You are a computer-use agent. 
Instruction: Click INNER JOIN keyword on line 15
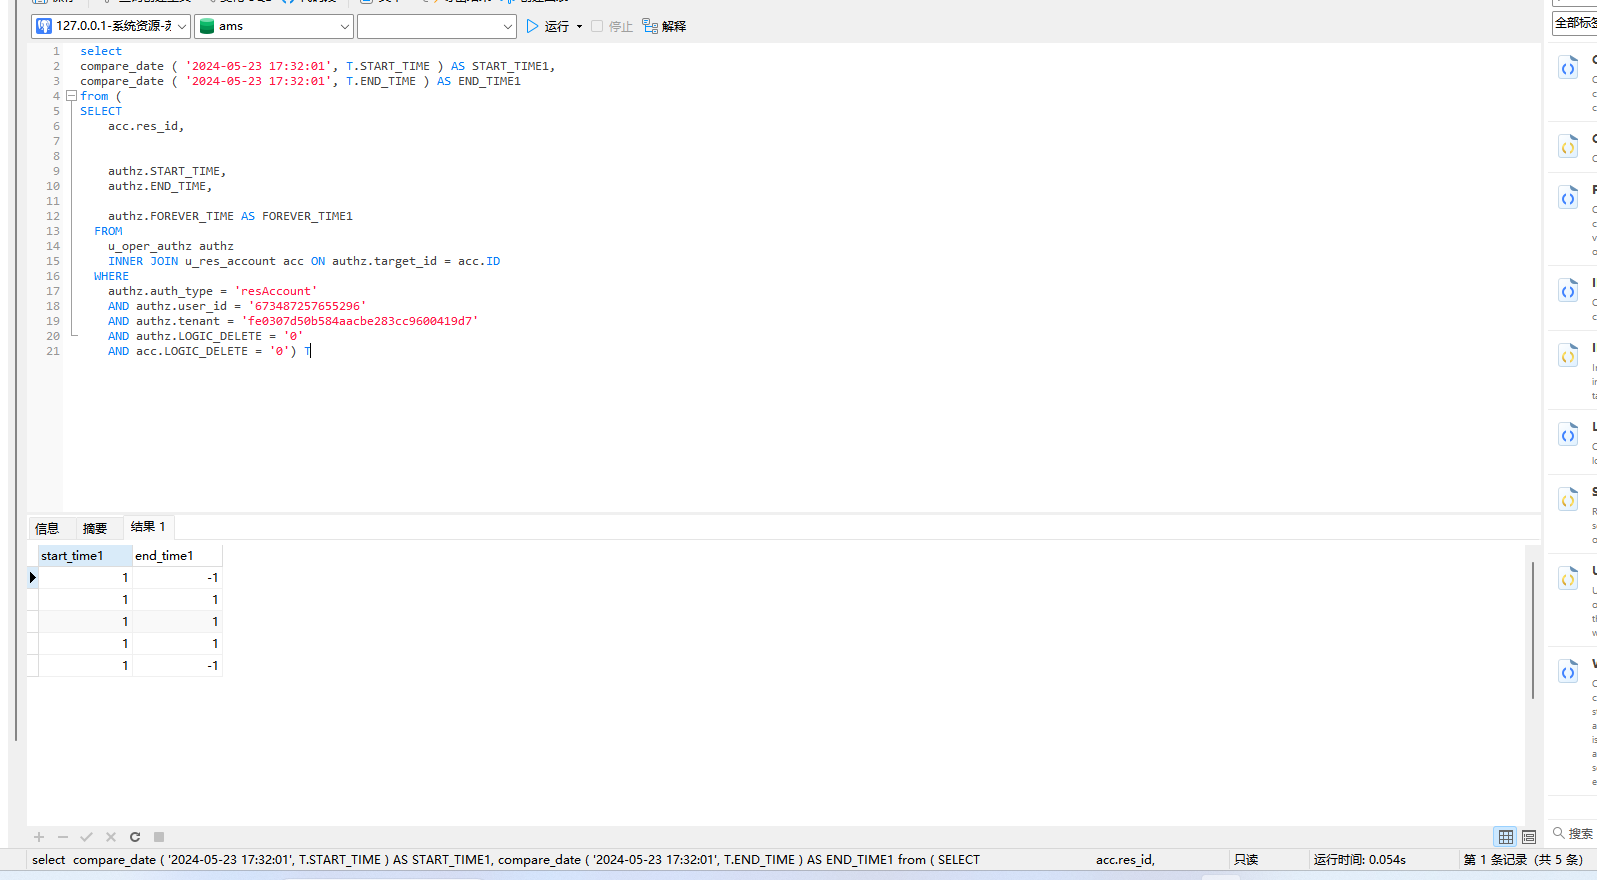click(143, 261)
